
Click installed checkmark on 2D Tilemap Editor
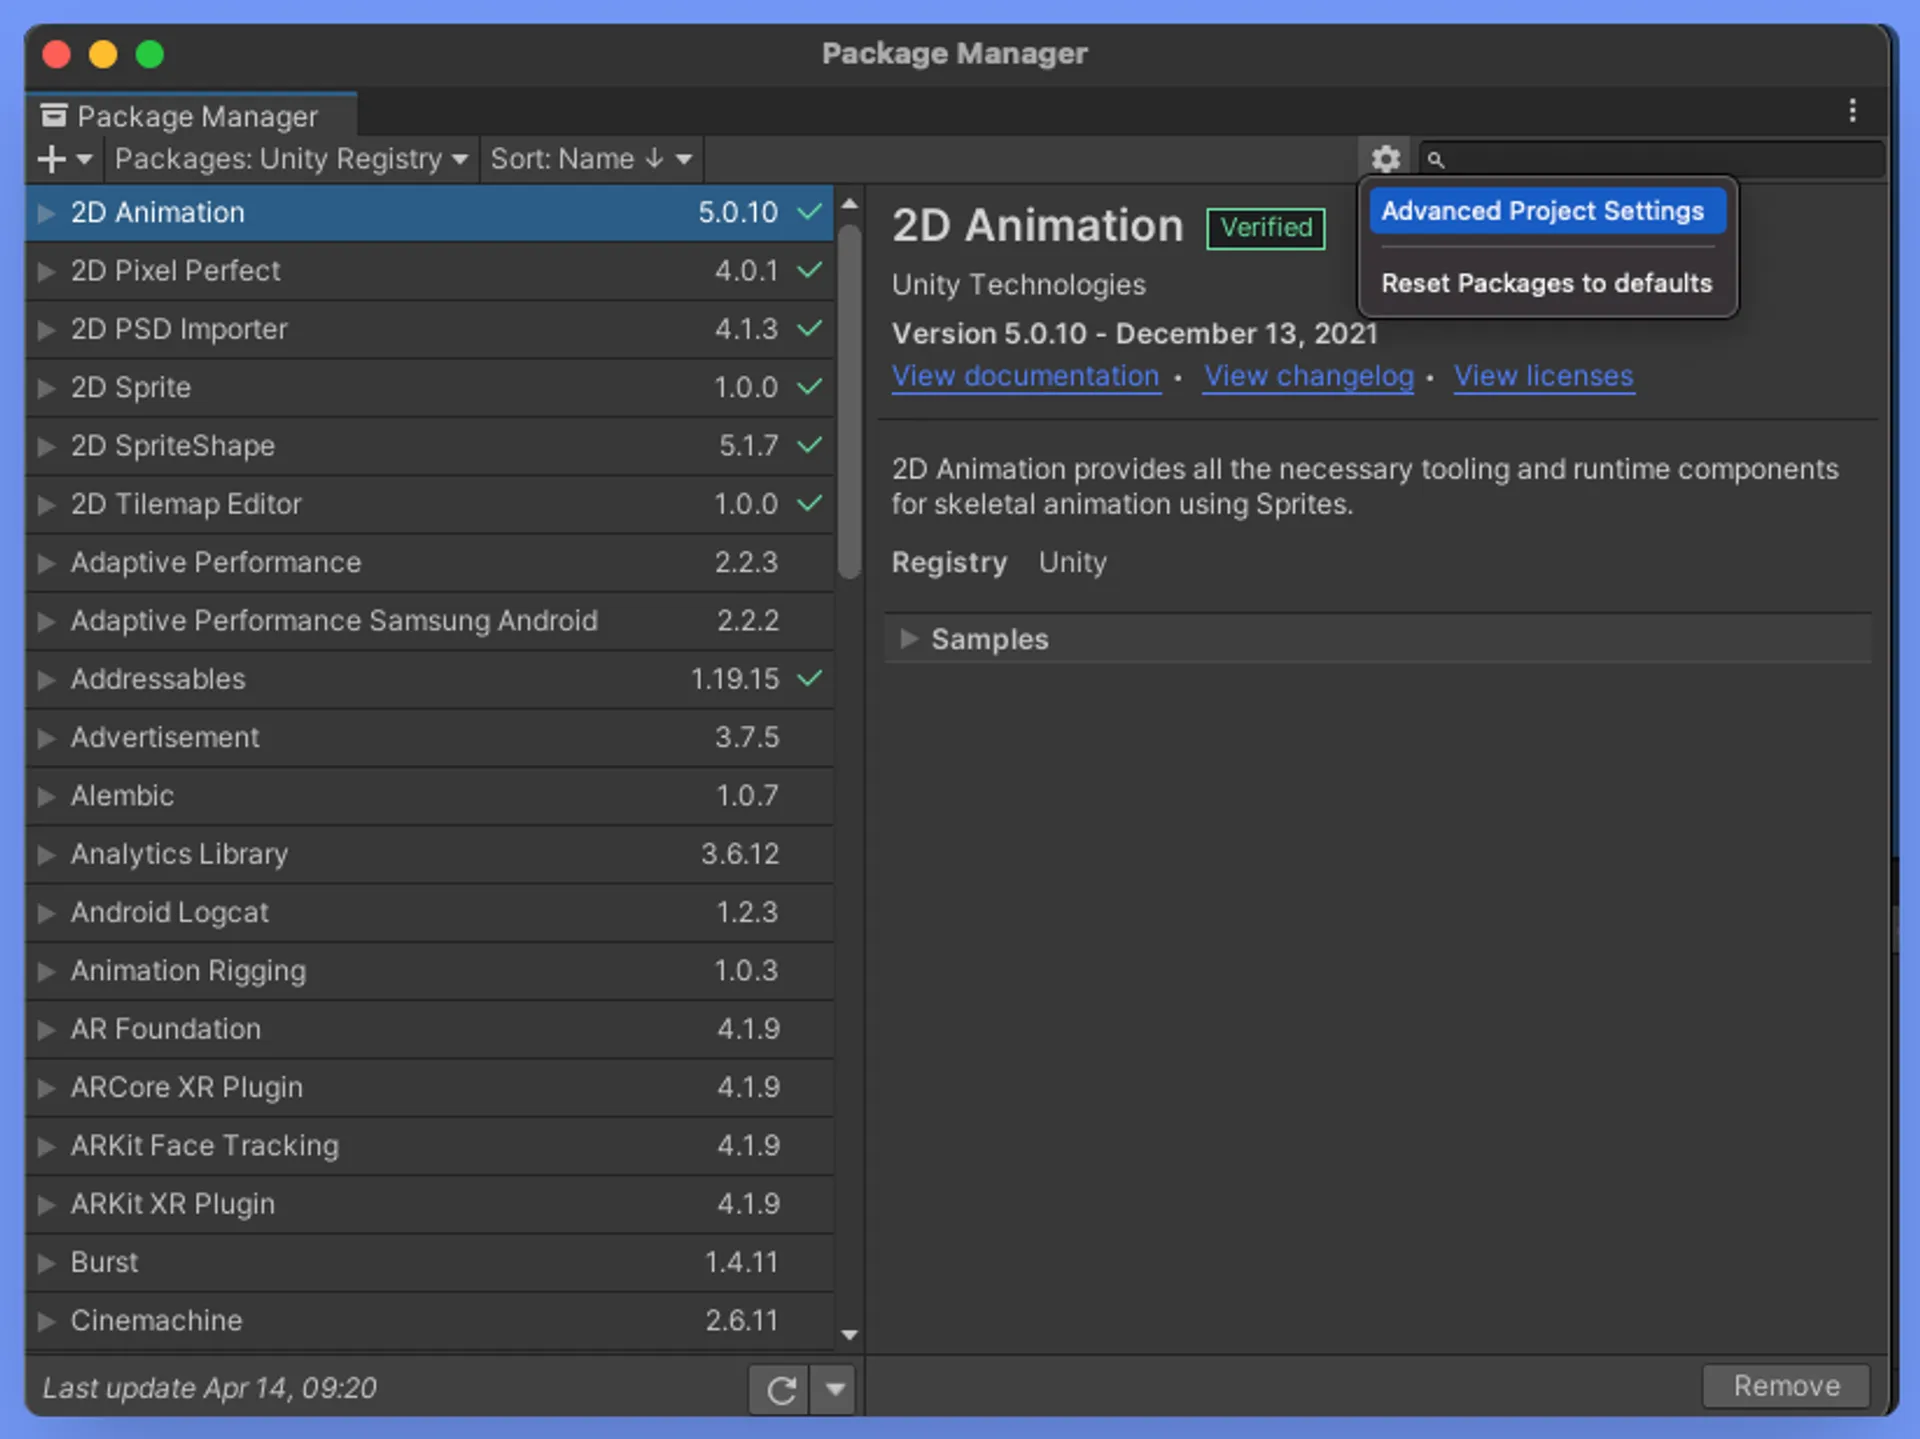(x=809, y=503)
